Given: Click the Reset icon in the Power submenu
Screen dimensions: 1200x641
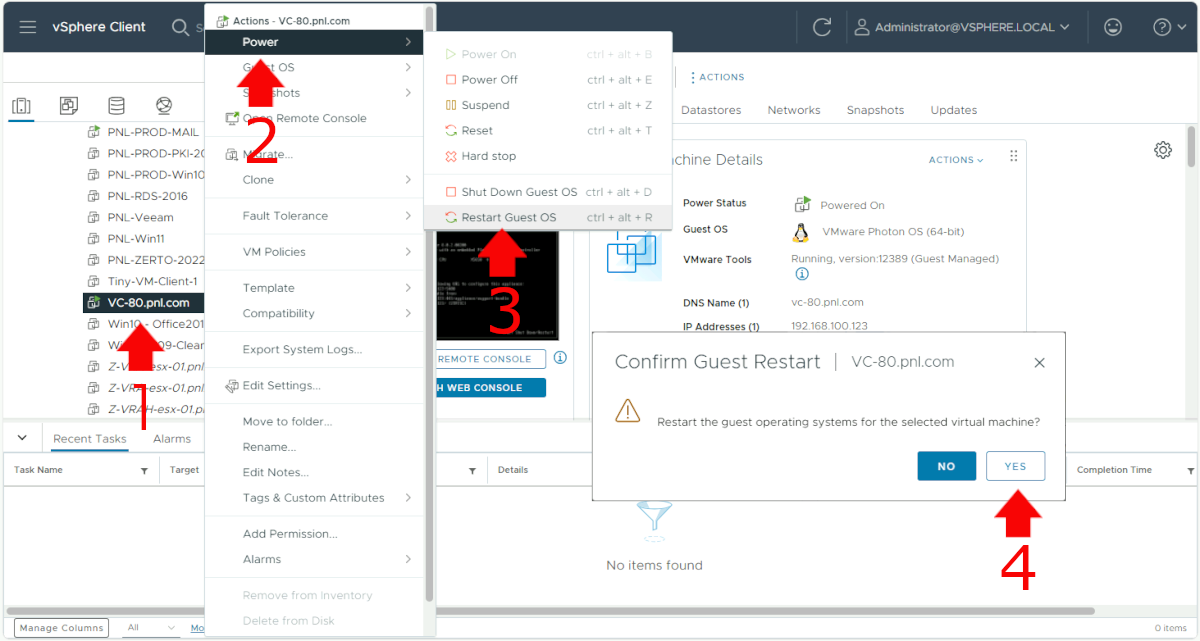Looking at the screenshot, I should [x=451, y=131].
